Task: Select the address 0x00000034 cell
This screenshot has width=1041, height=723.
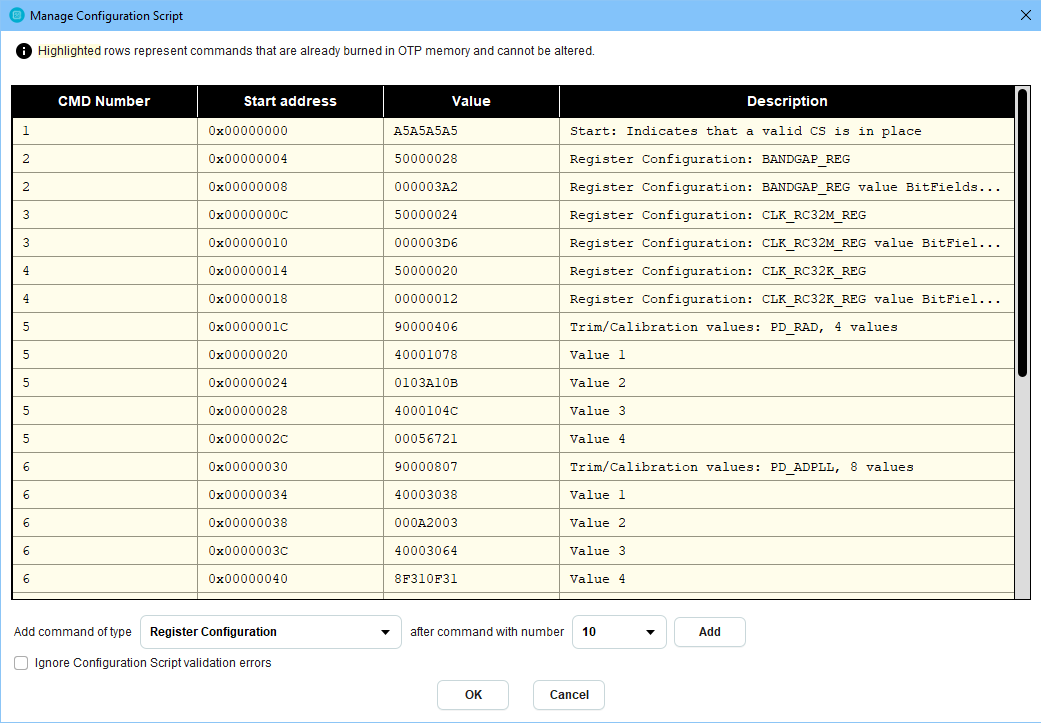Action: click(x=290, y=495)
